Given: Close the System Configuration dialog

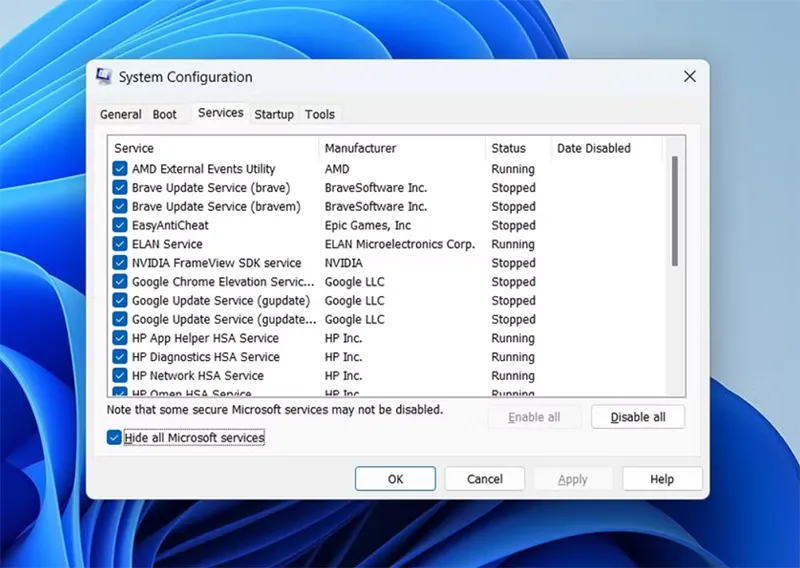Looking at the screenshot, I should click(x=689, y=77).
